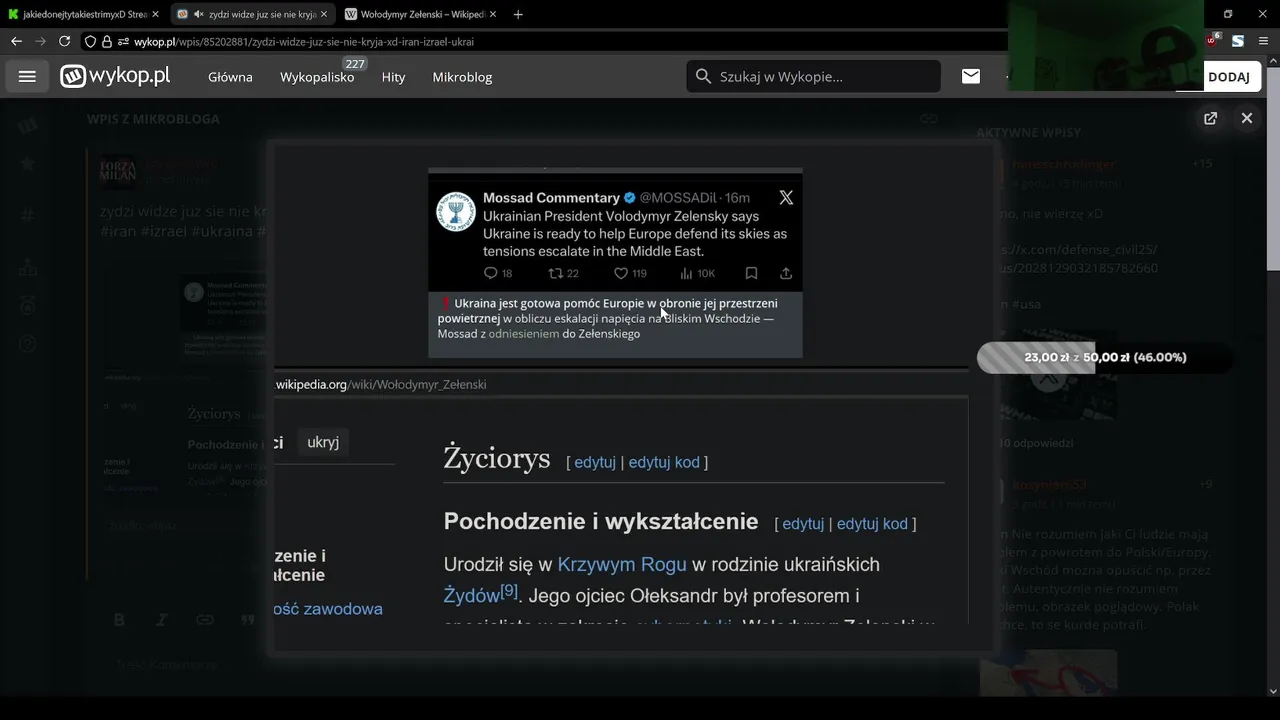Open the mail messages icon
This screenshot has width=1280, height=720.
pos(971,76)
